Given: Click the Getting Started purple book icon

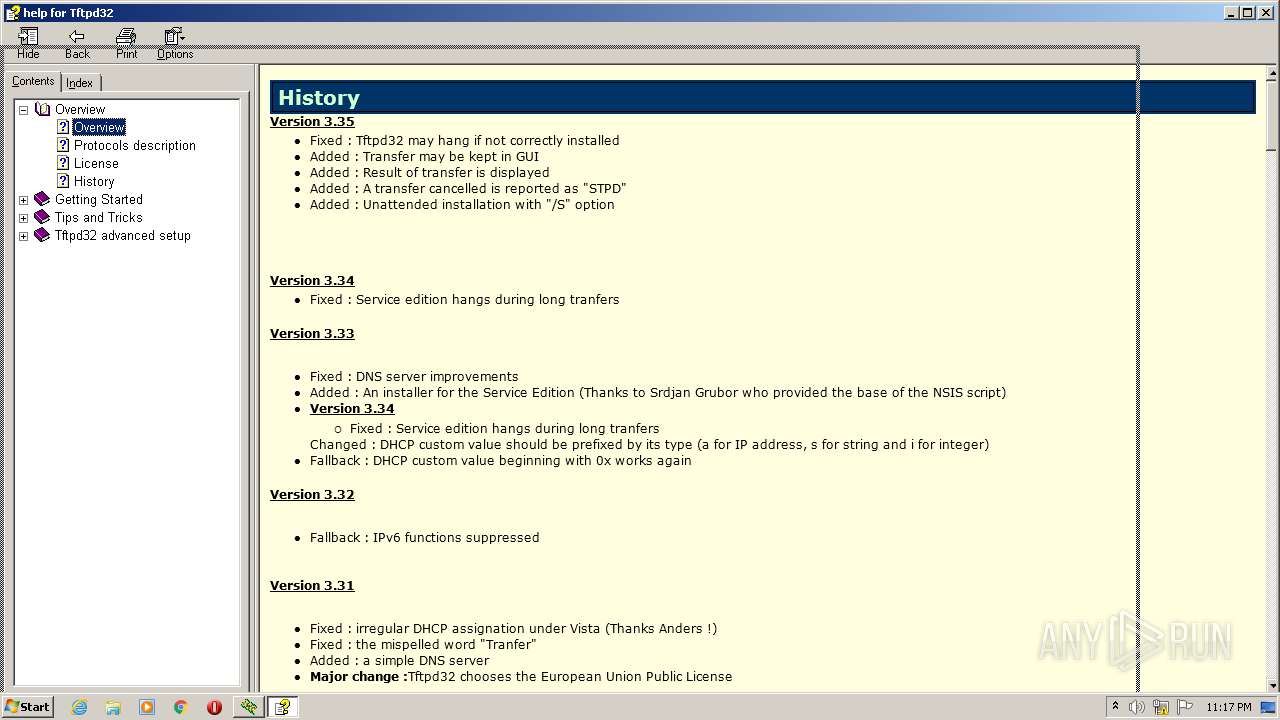Looking at the screenshot, I should (x=42, y=199).
